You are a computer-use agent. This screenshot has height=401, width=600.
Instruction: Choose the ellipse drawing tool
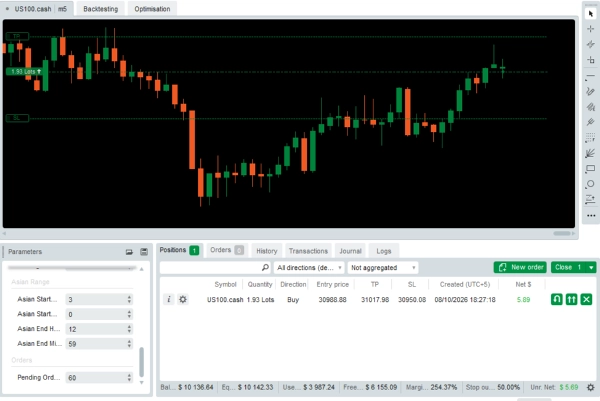tap(590, 184)
